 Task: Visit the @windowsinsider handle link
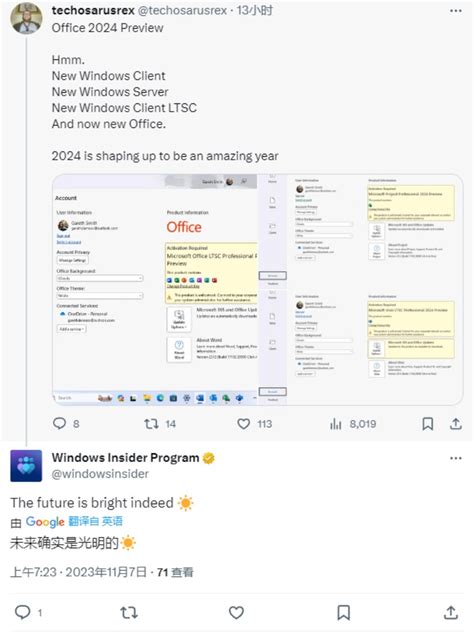click(100, 473)
